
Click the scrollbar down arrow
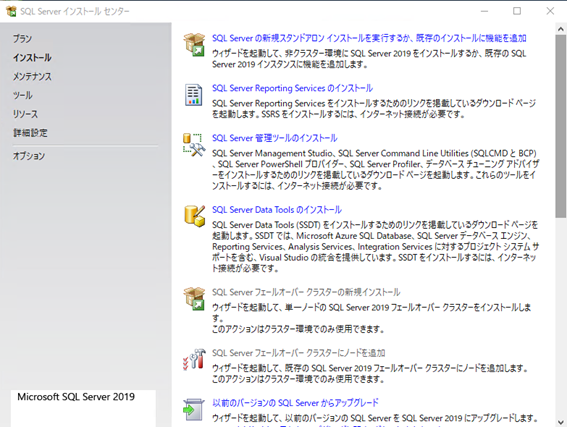(x=561, y=422)
